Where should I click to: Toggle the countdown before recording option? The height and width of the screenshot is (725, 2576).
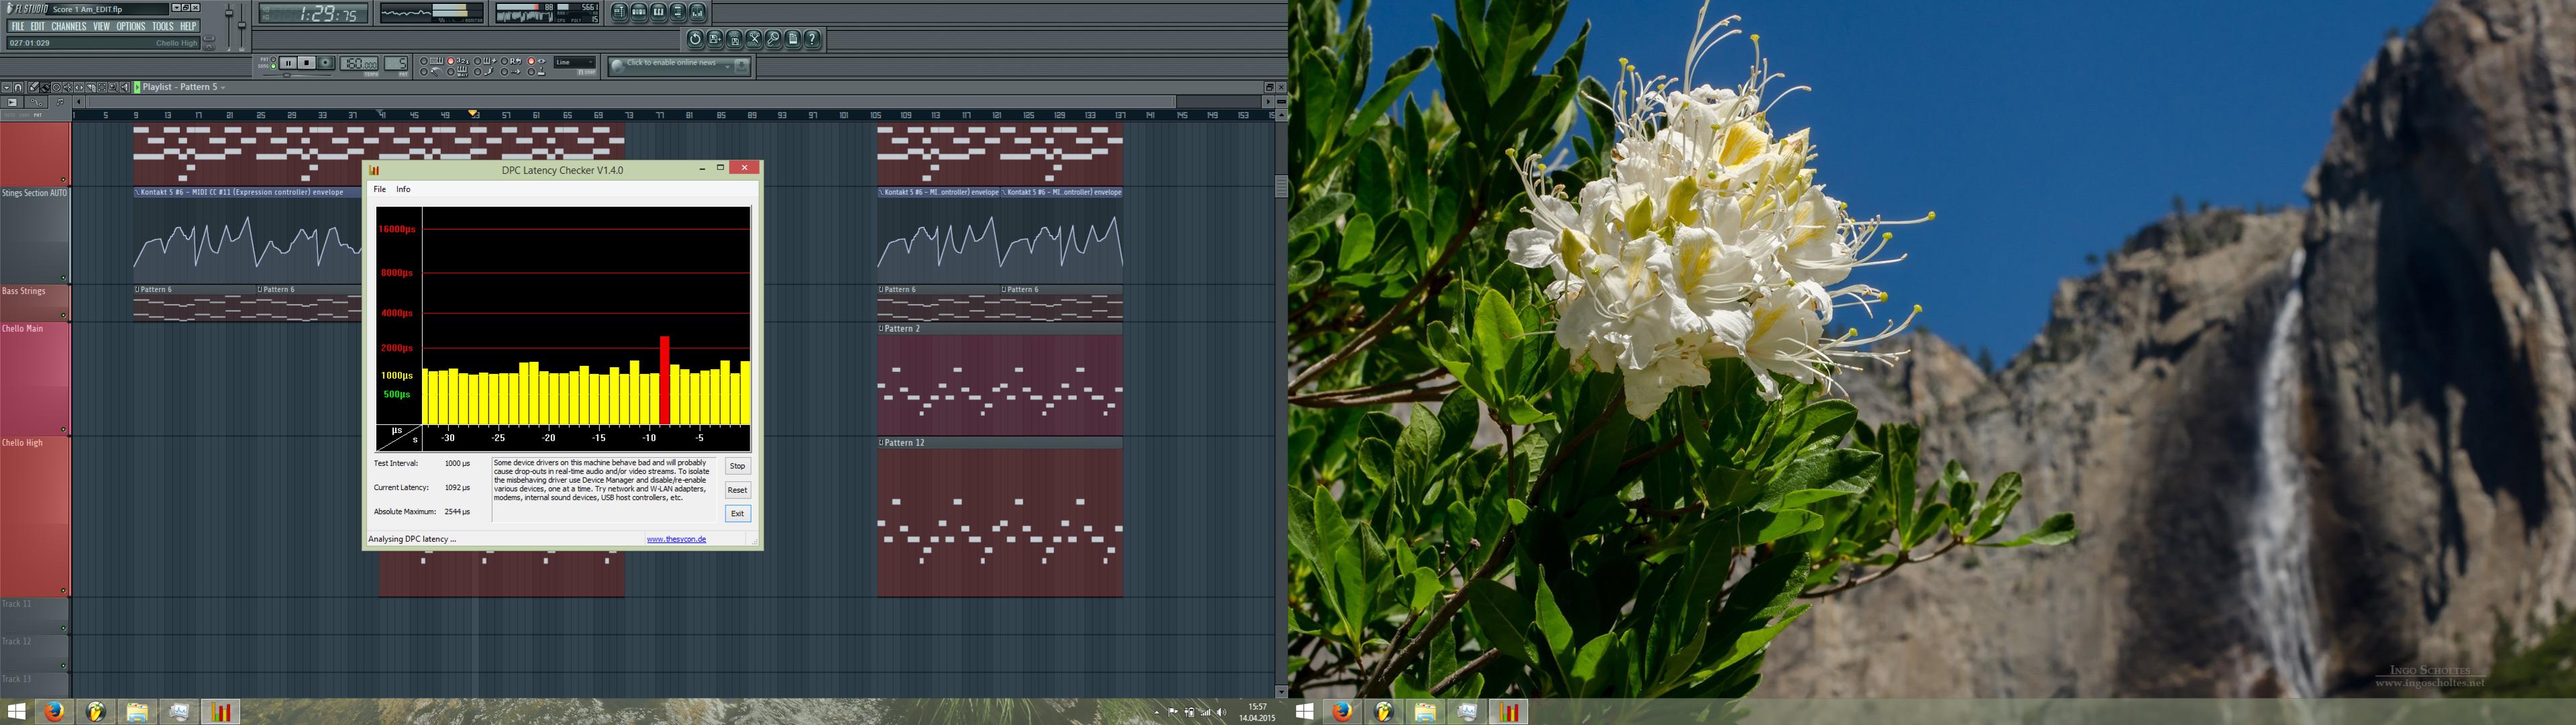coord(450,61)
